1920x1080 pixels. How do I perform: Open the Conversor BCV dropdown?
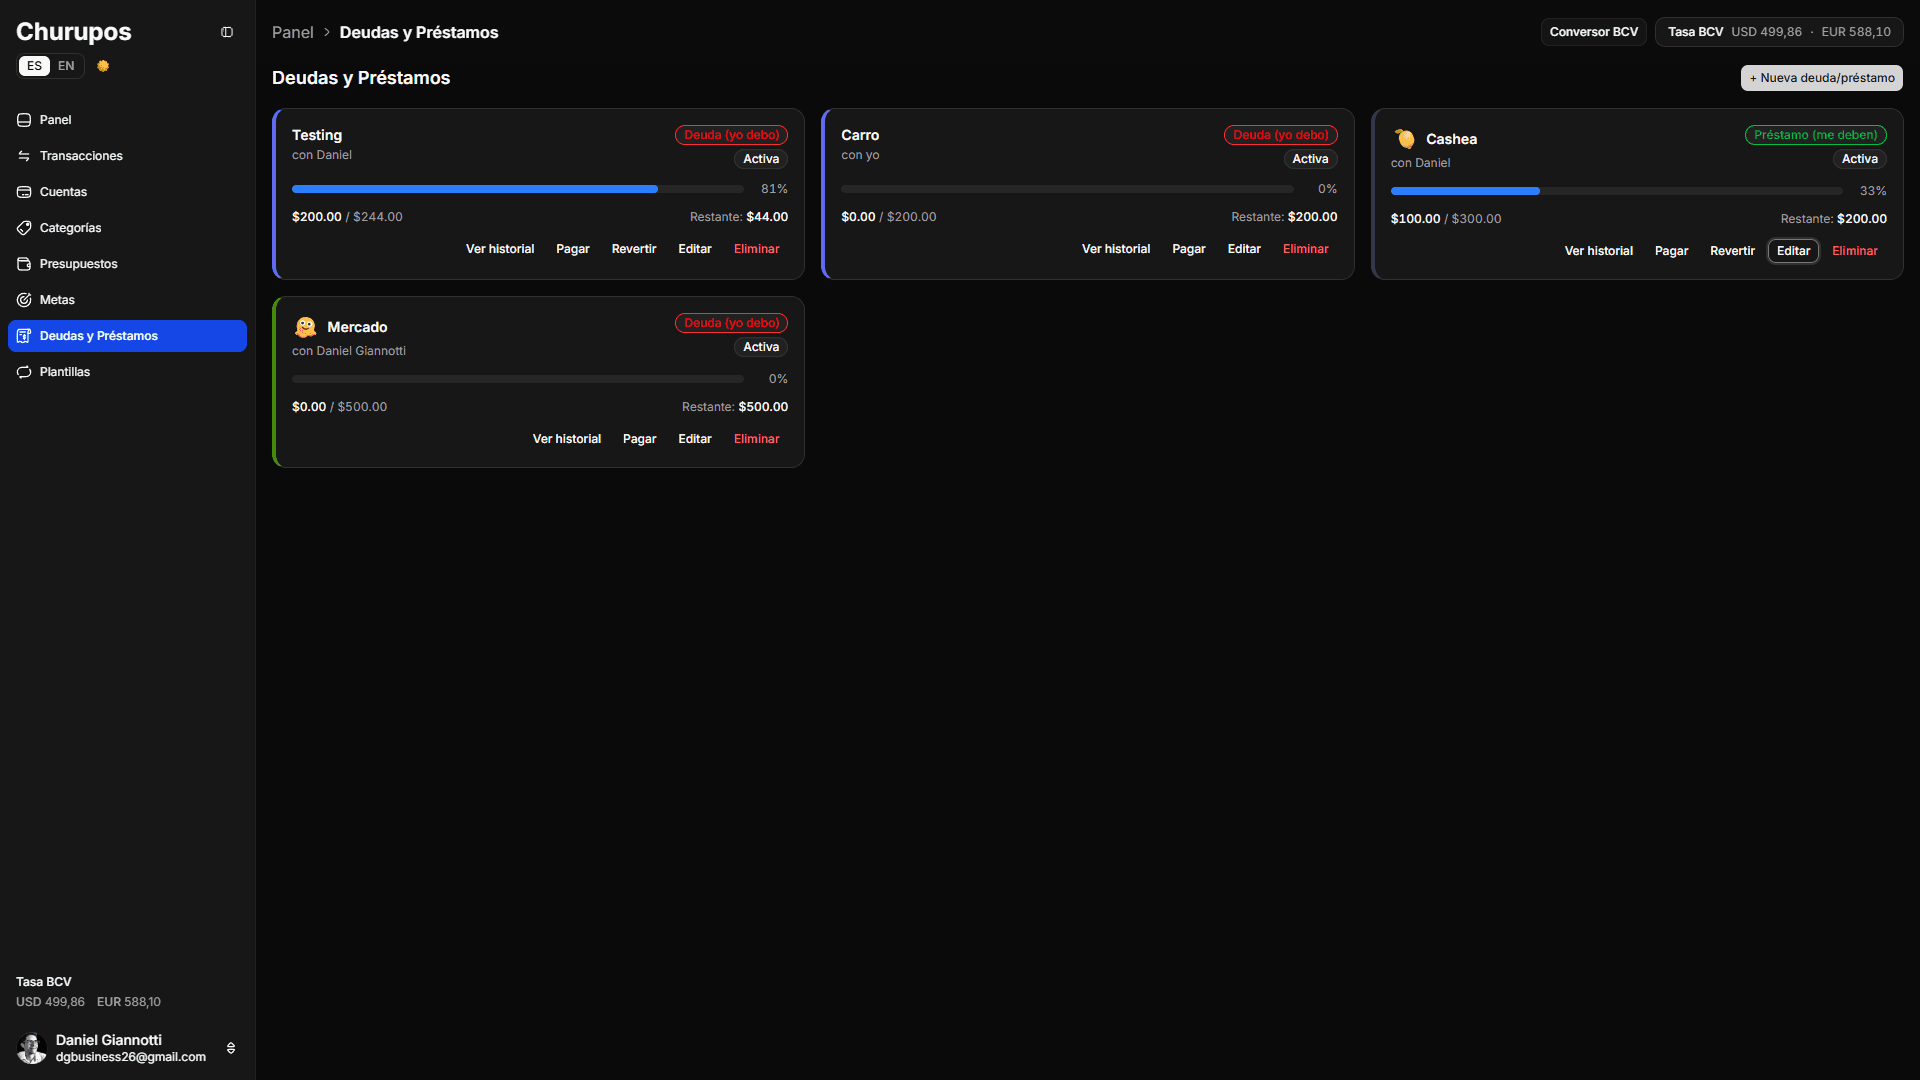tap(1593, 32)
